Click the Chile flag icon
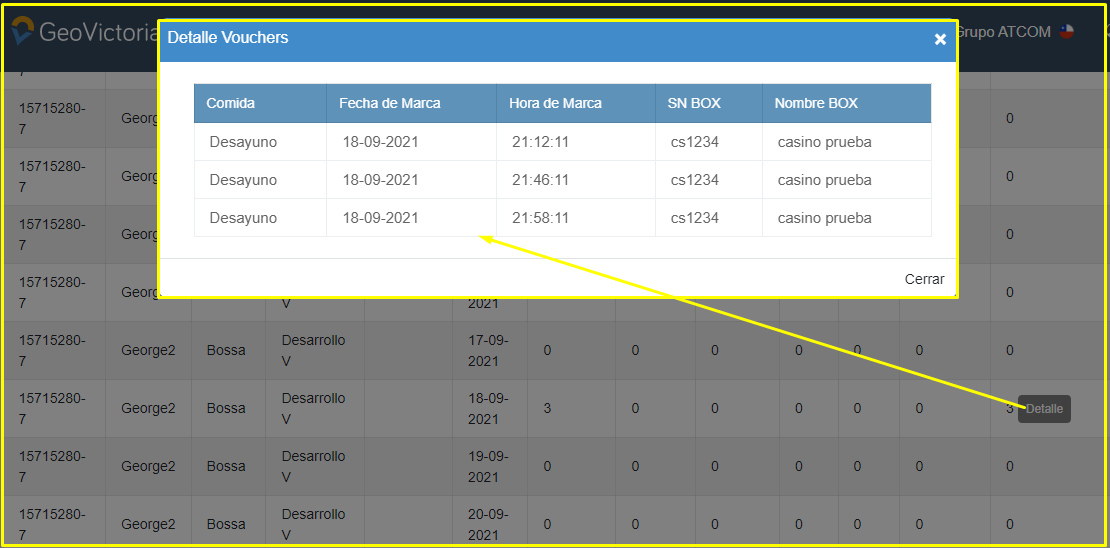 pyautogui.click(x=1067, y=32)
